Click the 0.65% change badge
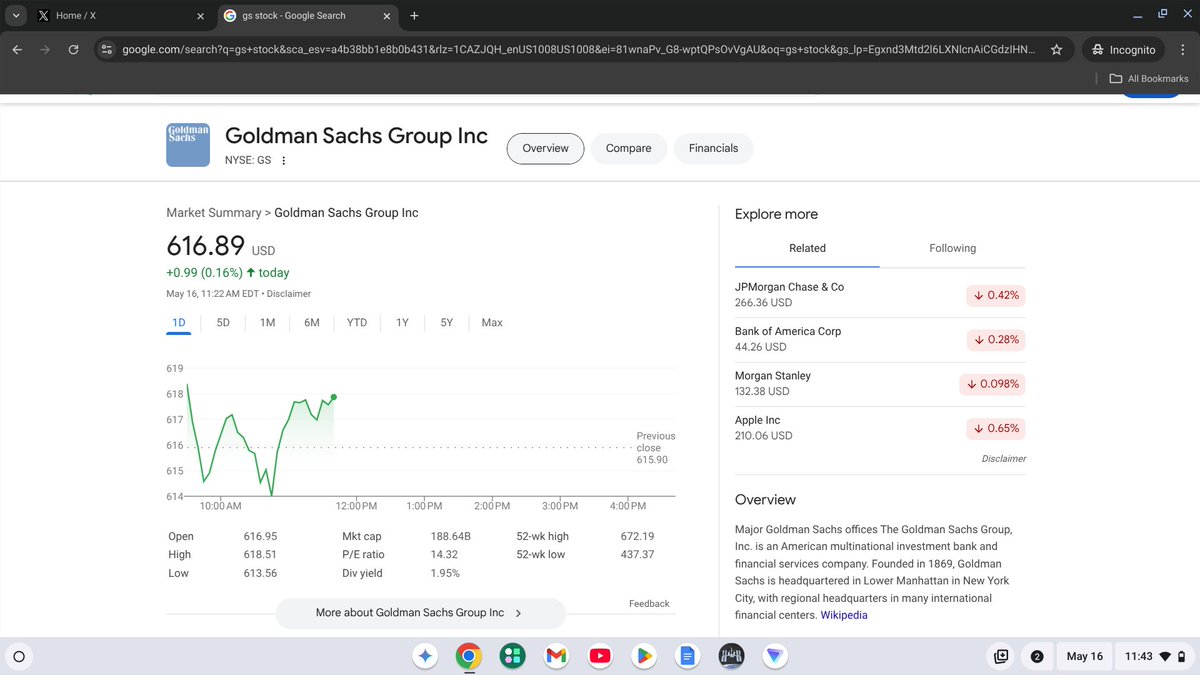The image size is (1200, 675). click(x=996, y=428)
